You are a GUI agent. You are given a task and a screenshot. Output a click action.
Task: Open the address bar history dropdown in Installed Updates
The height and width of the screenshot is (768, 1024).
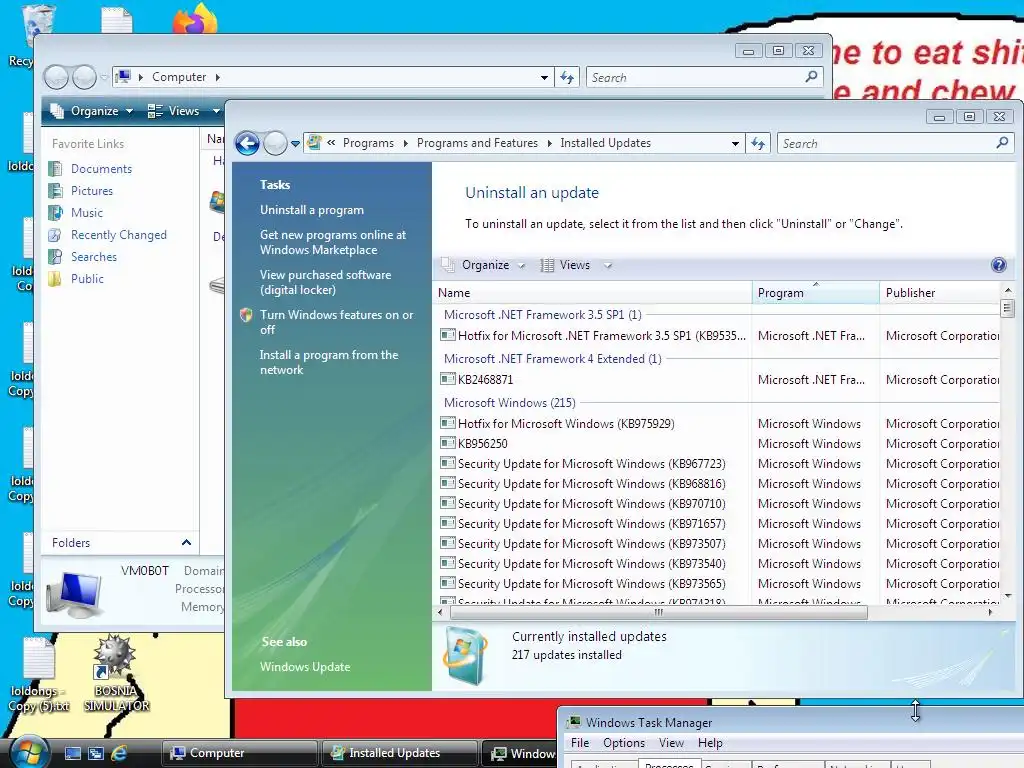pos(735,143)
